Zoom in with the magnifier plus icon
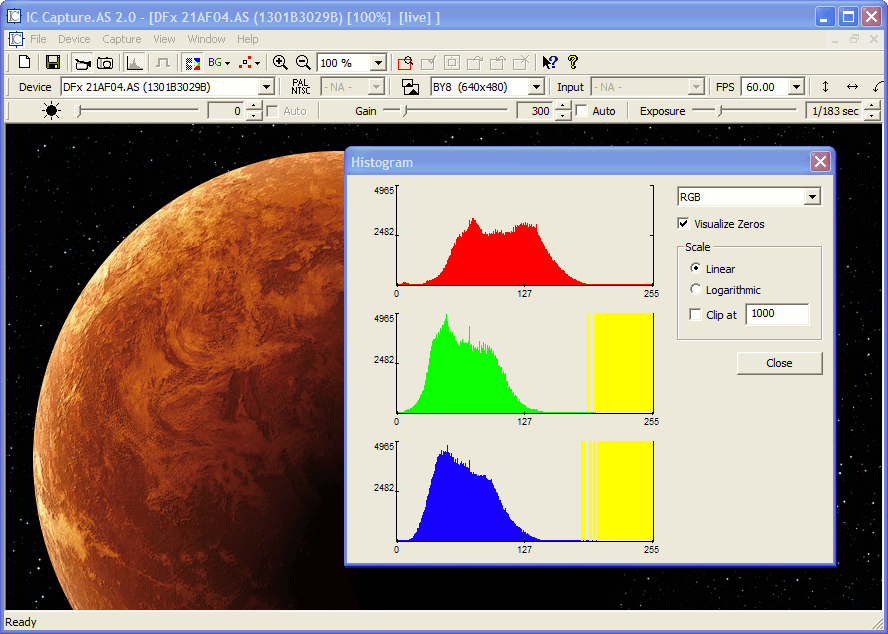The height and width of the screenshot is (634, 888). 280,62
